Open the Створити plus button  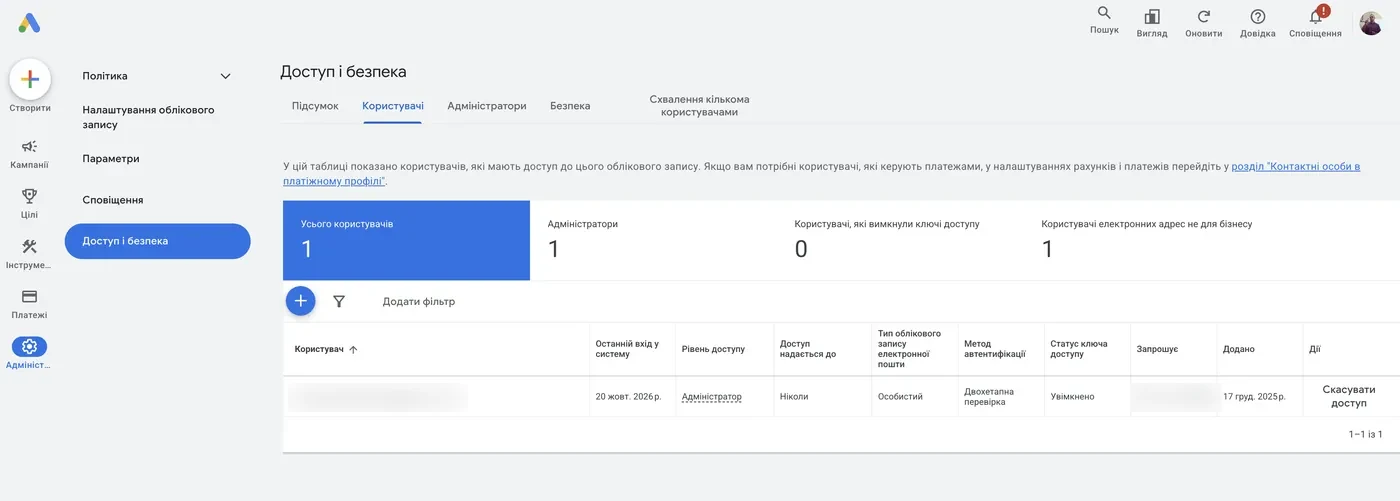(30, 79)
